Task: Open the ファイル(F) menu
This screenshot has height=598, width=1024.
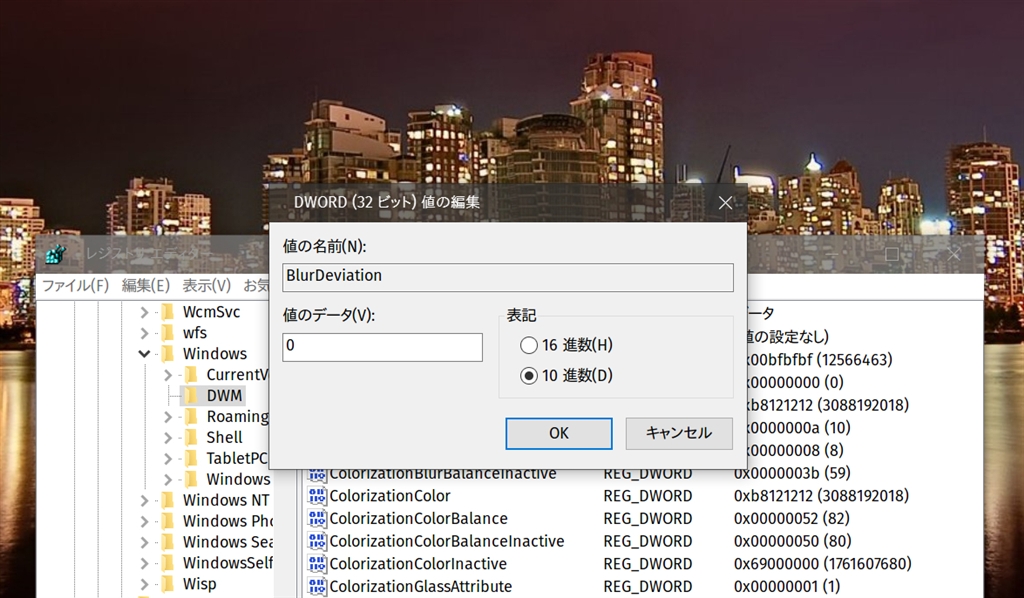Action: (75, 286)
